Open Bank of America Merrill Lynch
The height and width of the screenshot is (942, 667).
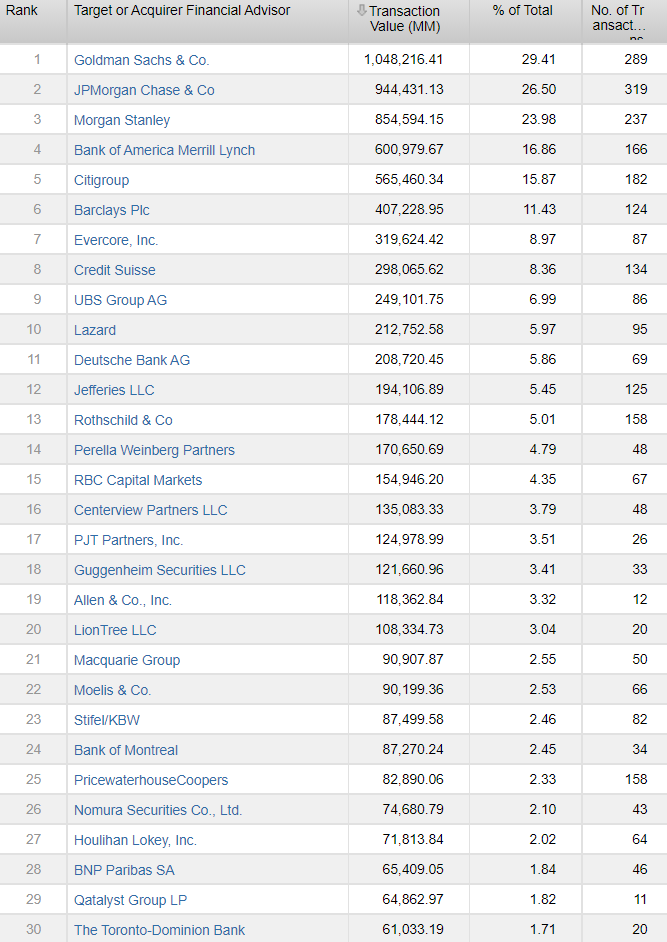[164, 150]
